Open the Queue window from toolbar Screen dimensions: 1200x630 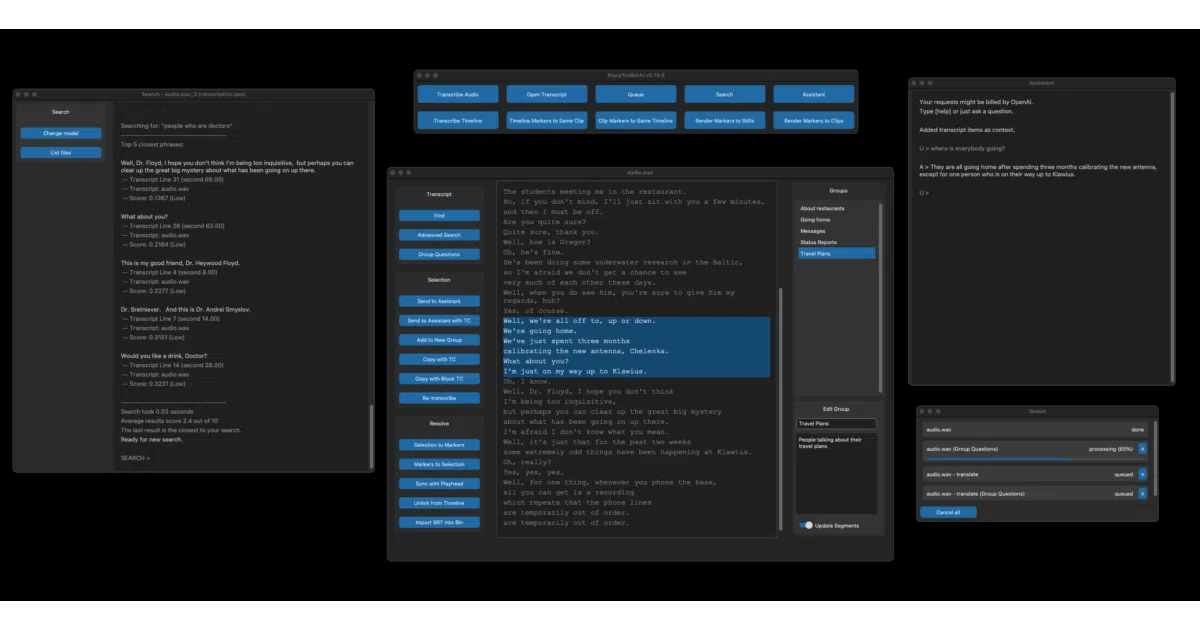636,94
